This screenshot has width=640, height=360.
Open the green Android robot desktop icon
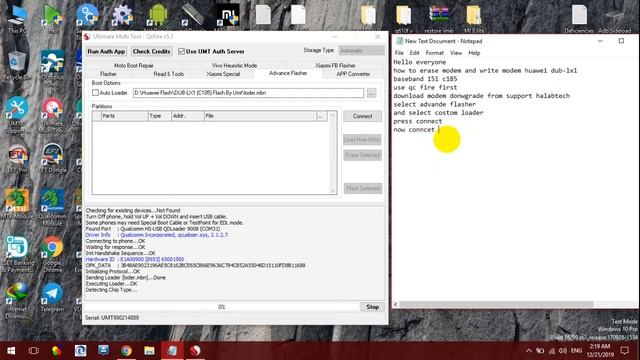[158, 16]
